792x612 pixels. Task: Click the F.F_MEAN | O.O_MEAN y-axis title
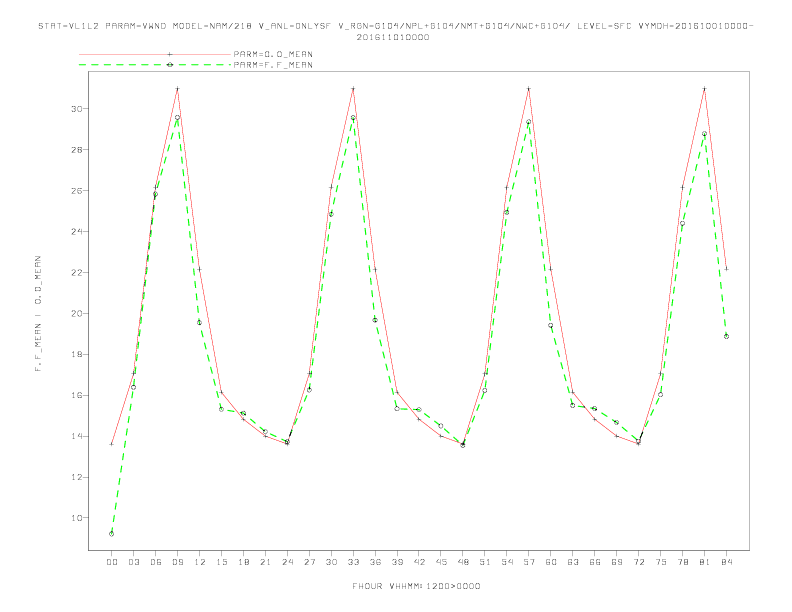coord(38,314)
